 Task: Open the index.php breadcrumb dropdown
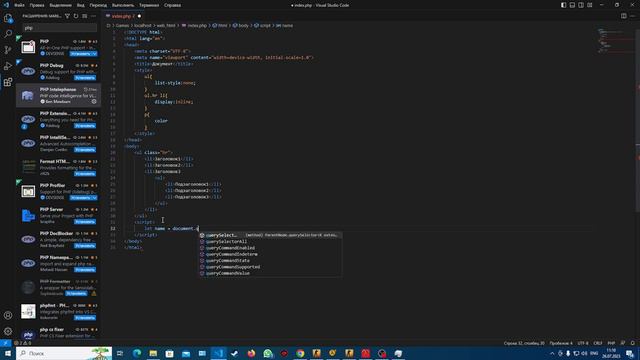pos(194,25)
